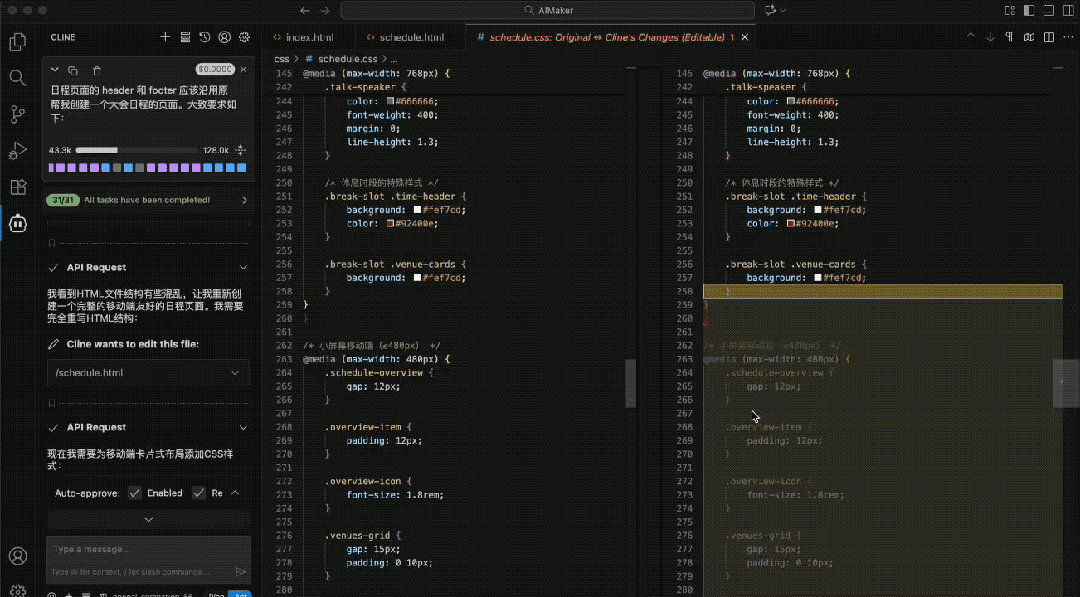The width and height of the screenshot is (1080, 597).
Task: Open Cline settings gear in panel header
Action: click(x=244, y=37)
